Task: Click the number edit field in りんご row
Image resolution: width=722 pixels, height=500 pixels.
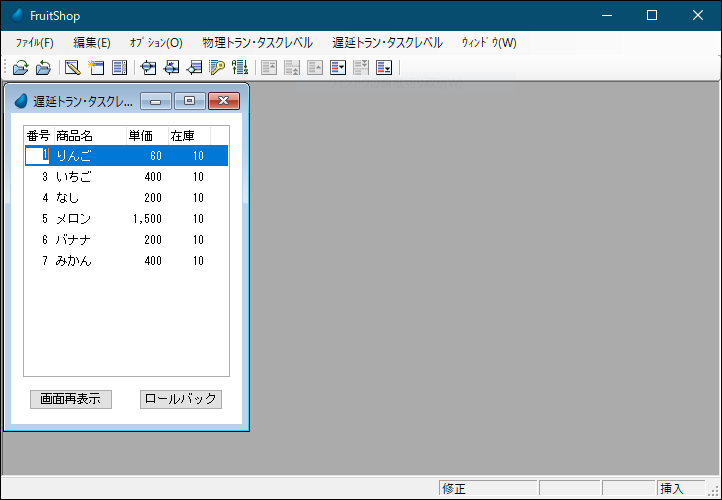Action: [37, 156]
